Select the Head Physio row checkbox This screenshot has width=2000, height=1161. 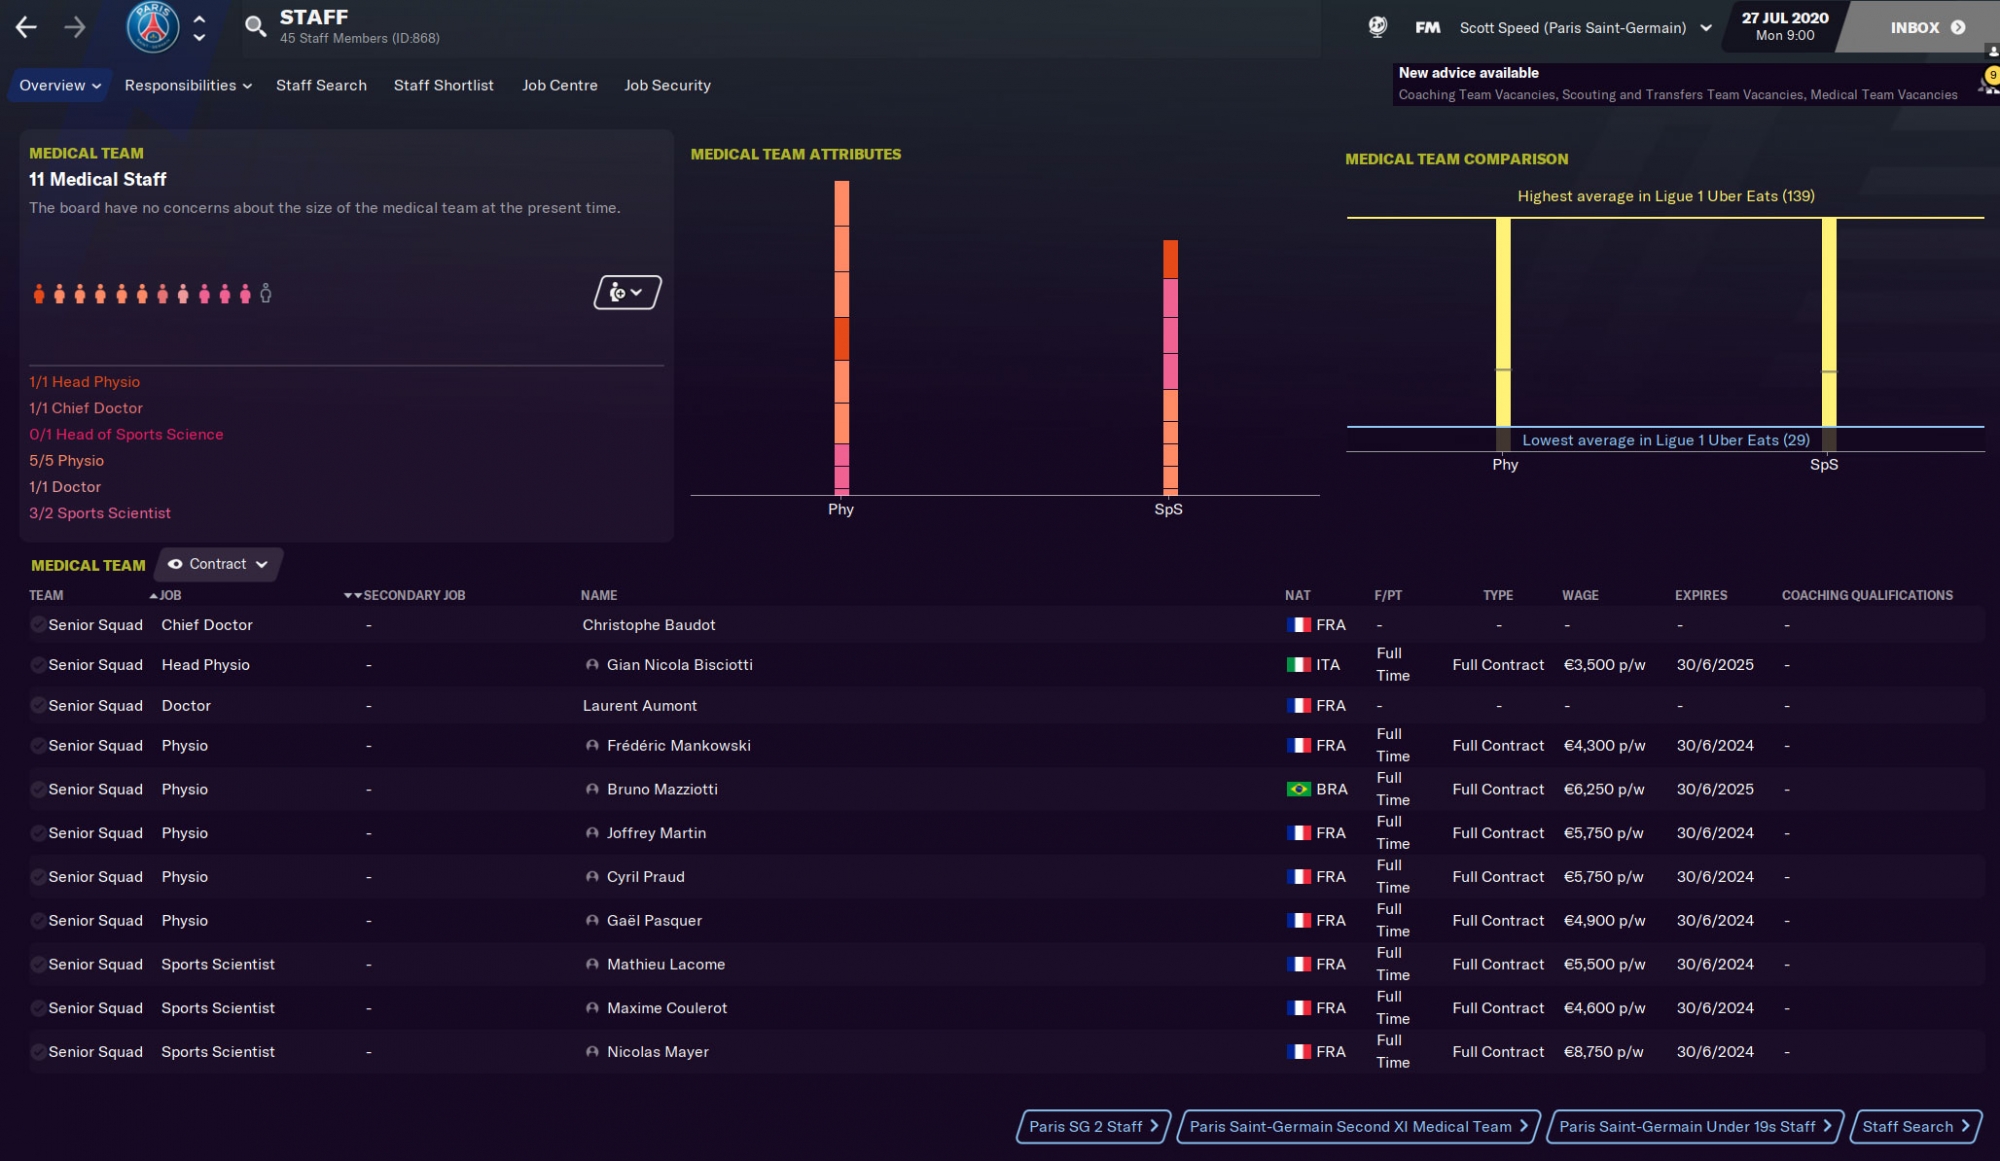click(38, 665)
